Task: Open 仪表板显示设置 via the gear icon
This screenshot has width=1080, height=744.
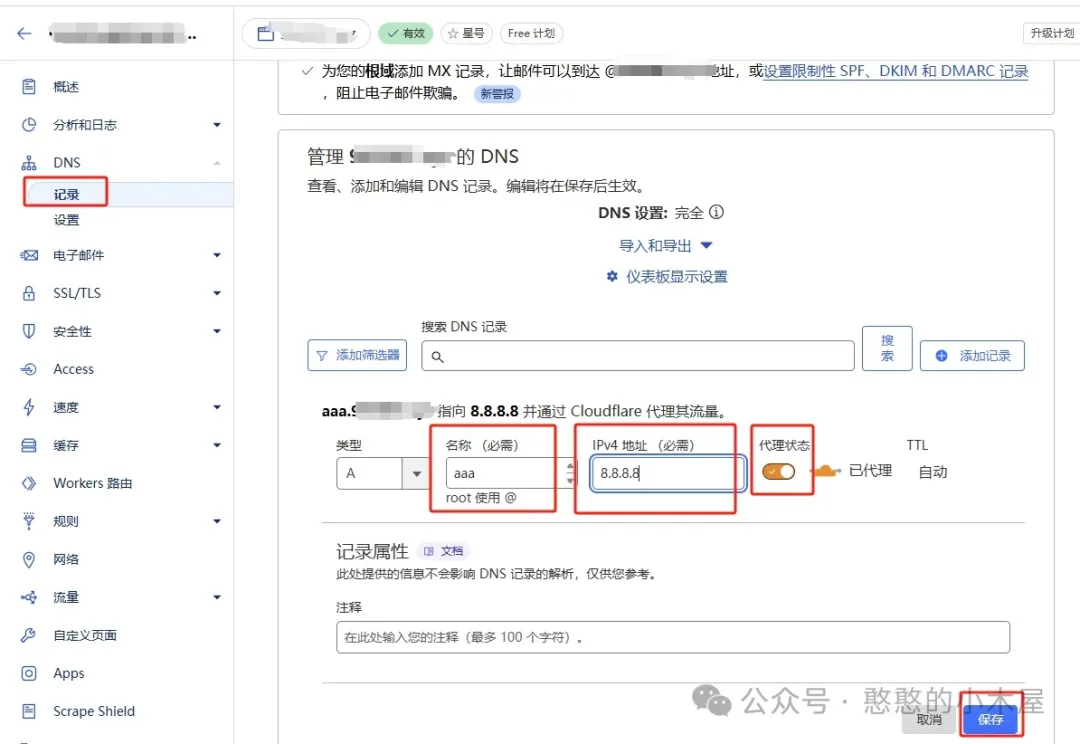Action: coord(670,277)
